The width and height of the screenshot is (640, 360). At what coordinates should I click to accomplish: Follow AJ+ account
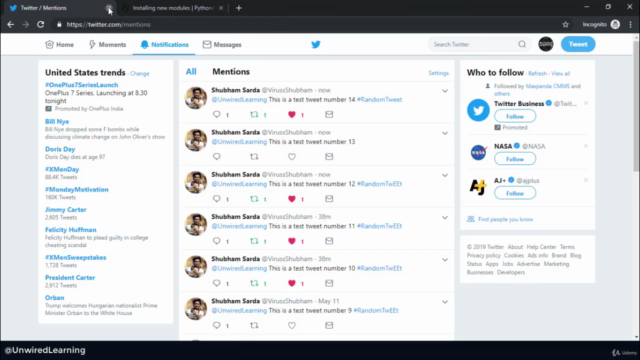click(x=515, y=193)
